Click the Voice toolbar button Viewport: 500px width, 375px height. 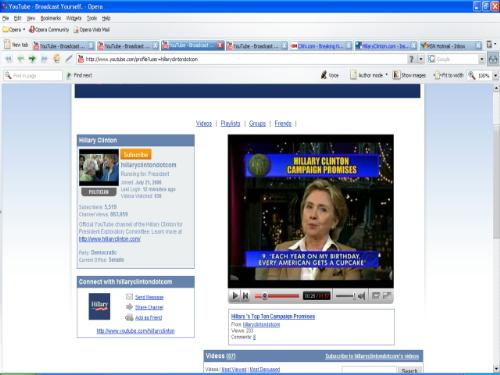tap(329, 75)
